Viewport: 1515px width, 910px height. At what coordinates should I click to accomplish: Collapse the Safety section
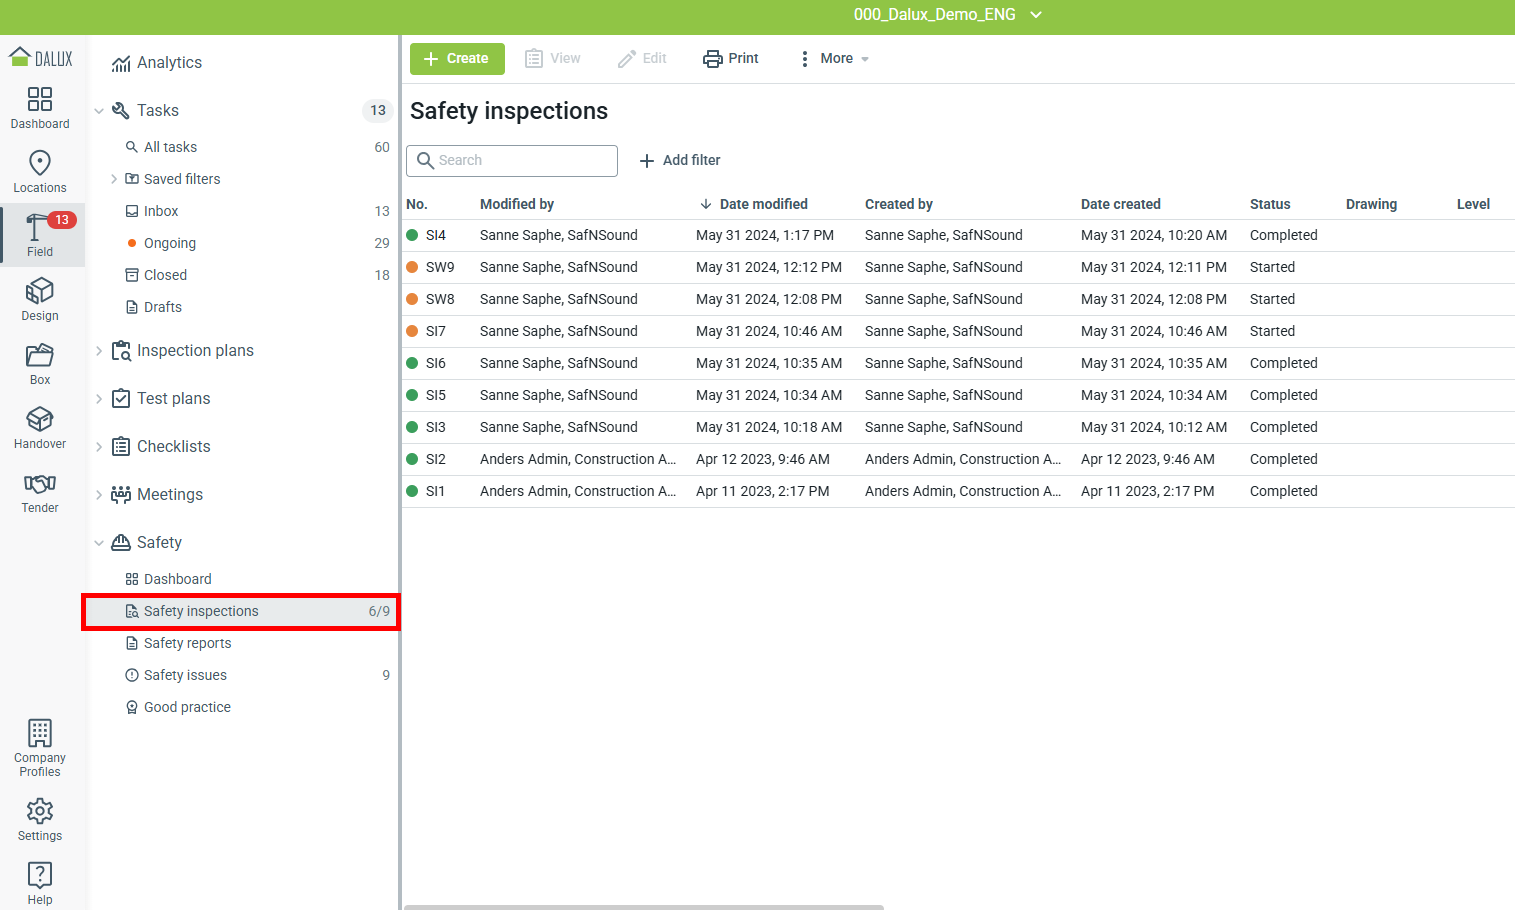point(99,543)
